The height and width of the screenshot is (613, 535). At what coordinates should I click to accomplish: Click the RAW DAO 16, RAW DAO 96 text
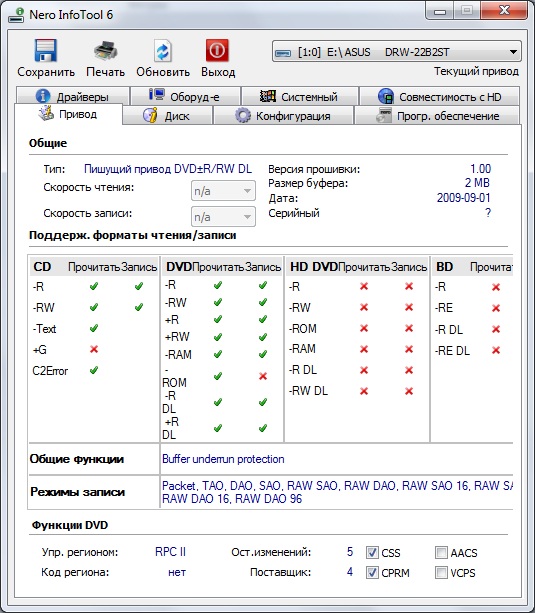pyautogui.click(x=232, y=499)
